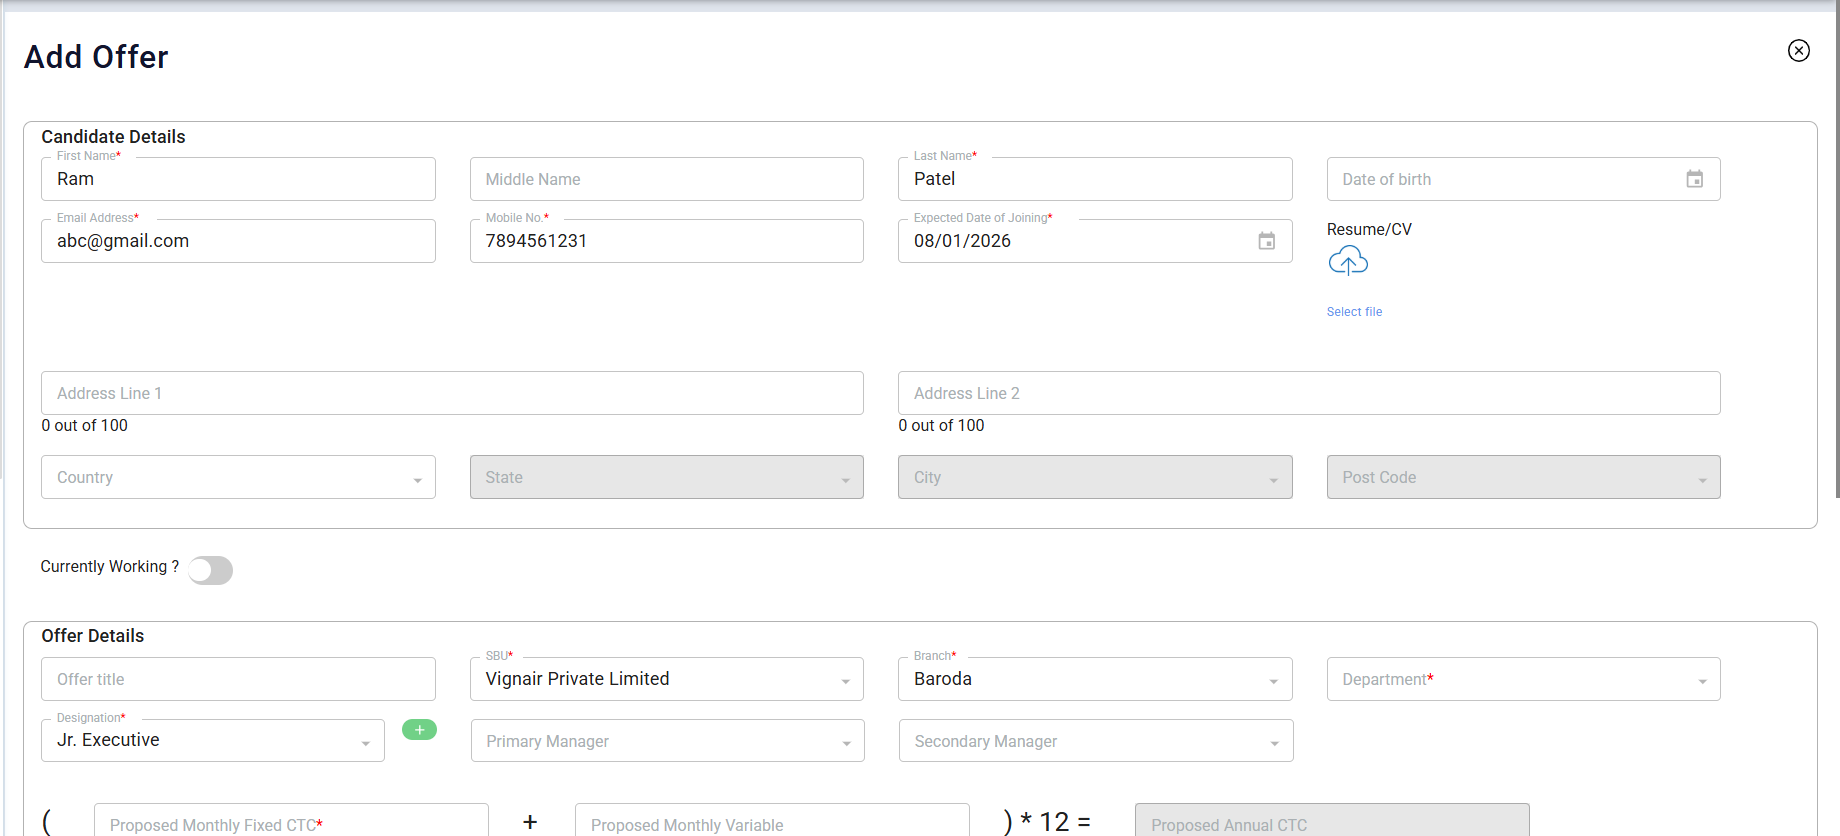Open the Department dropdown
Screen dimensions: 1840x836
[1523, 679]
